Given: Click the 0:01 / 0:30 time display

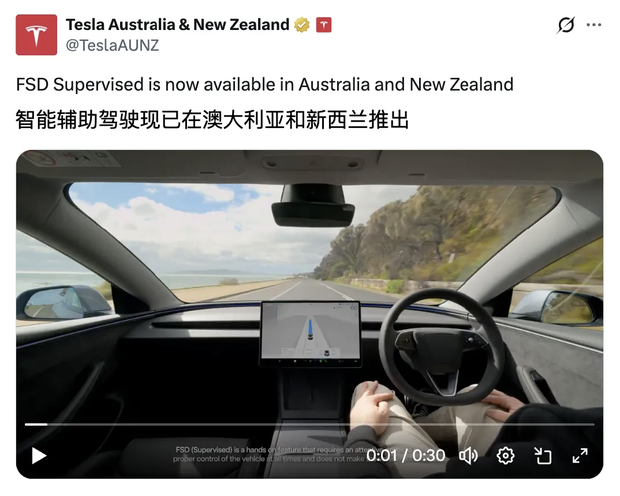Looking at the screenshot, I should [406, 456].
